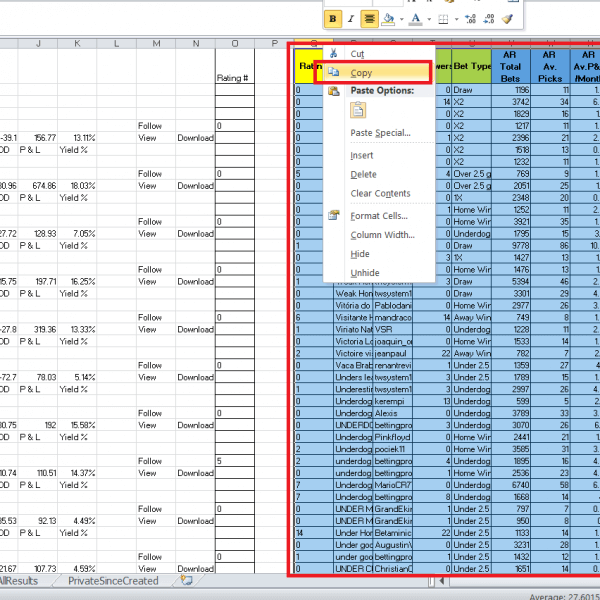Toggle Center alignment in the mini toolbar

click(x=369, y=19)
